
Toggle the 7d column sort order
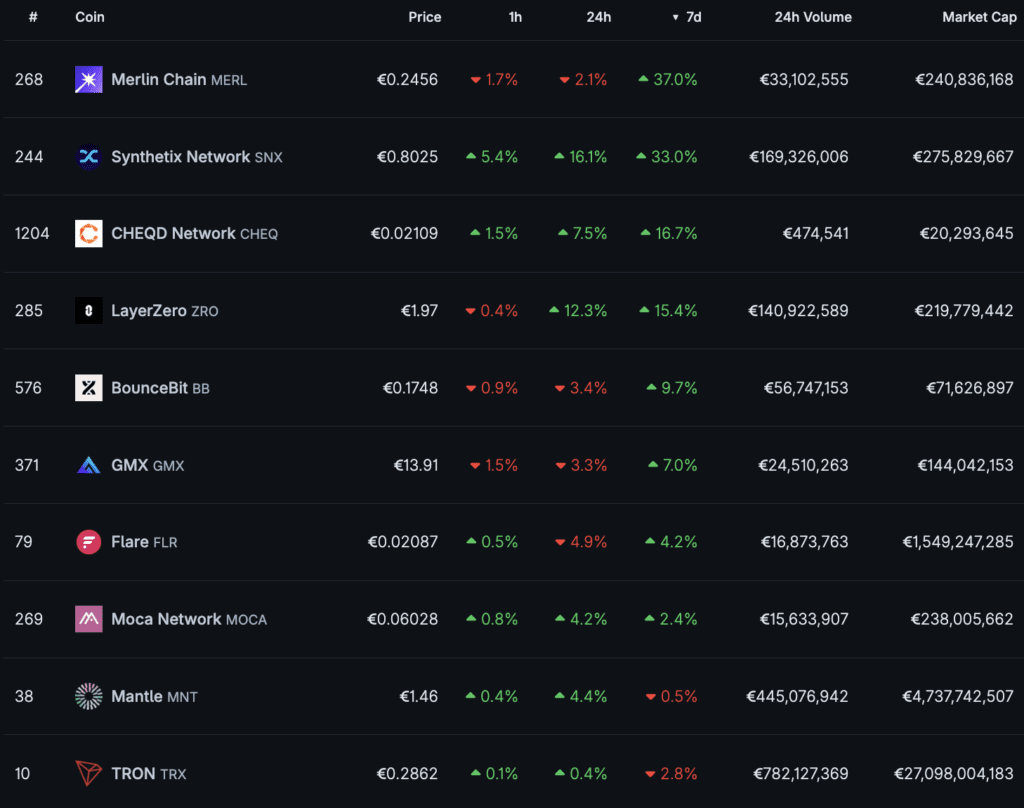pyautogui.click(x=687, y=17)
